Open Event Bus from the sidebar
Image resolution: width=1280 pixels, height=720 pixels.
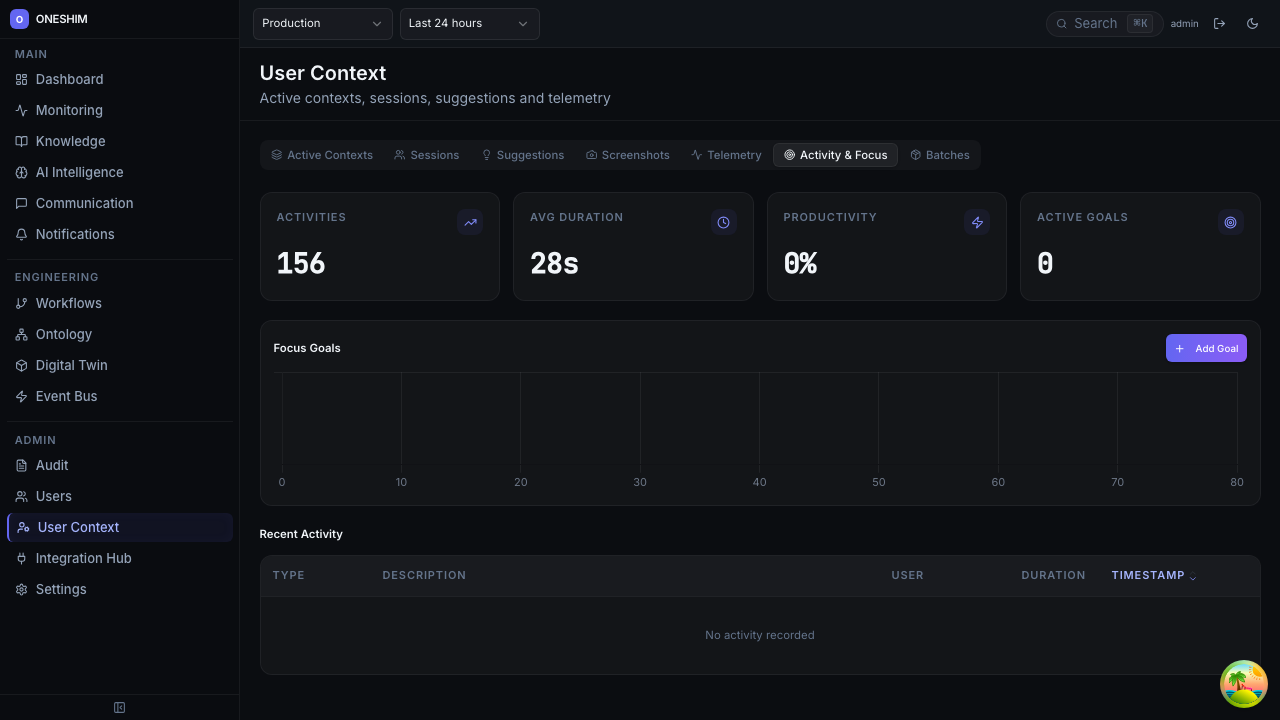tap(66, 397)
